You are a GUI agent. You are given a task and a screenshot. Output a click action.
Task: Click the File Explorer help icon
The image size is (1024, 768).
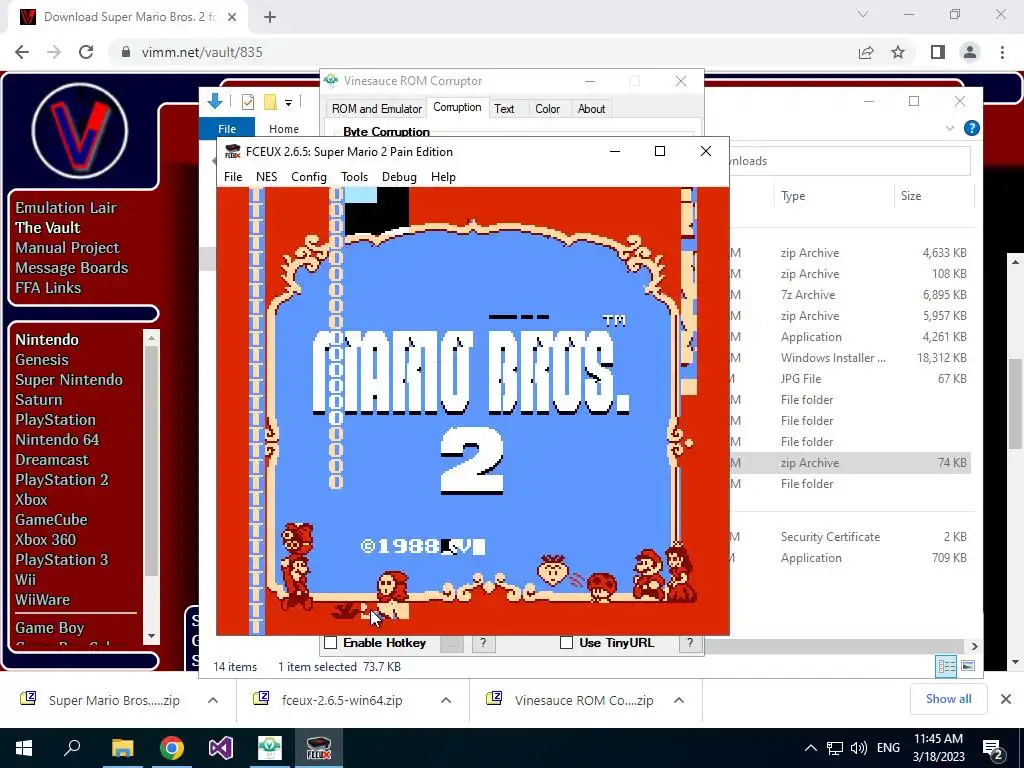tap(971, 128)
